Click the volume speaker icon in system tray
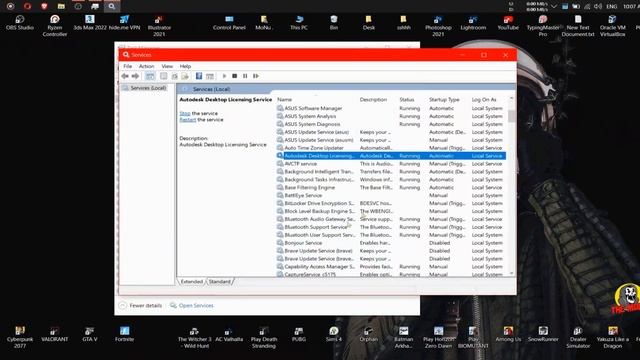 (x=598, y=7)
